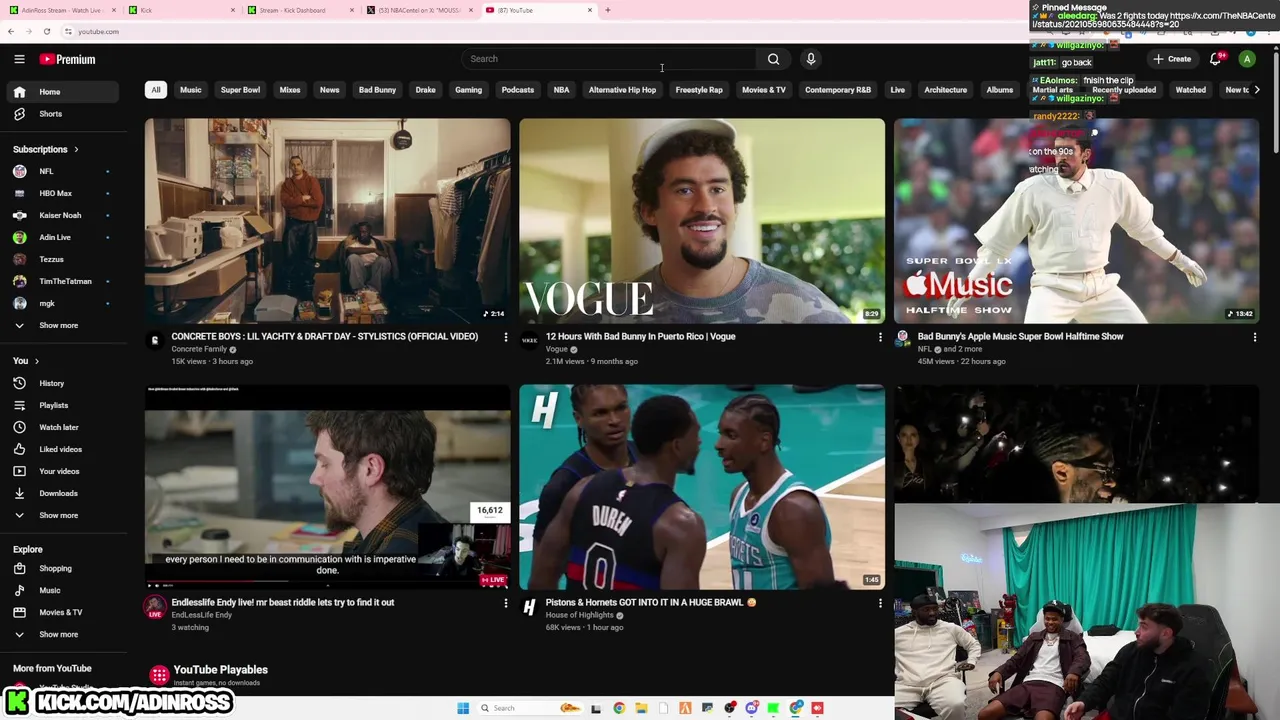Image resolution: width=1280 pixels, height=720 pixels.
Task: Open Discord from the taskbar
Action: click(752, 708)
